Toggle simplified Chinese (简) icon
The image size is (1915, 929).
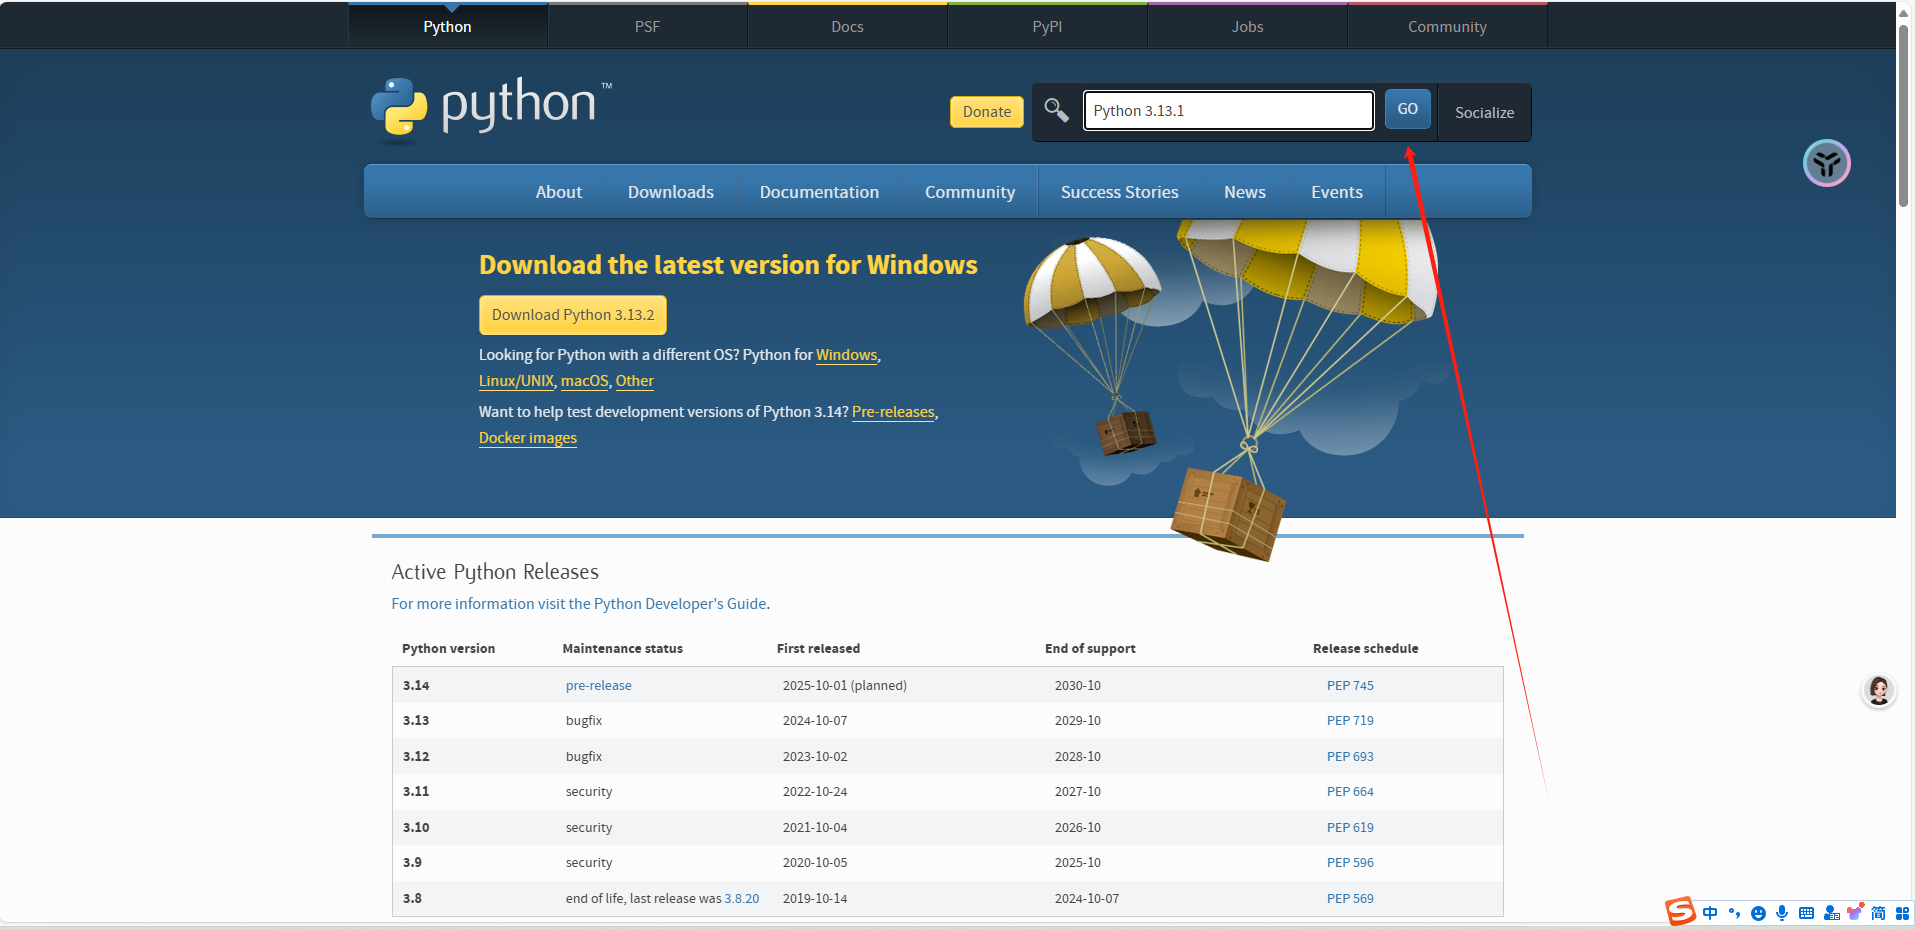pos(1878,913)
